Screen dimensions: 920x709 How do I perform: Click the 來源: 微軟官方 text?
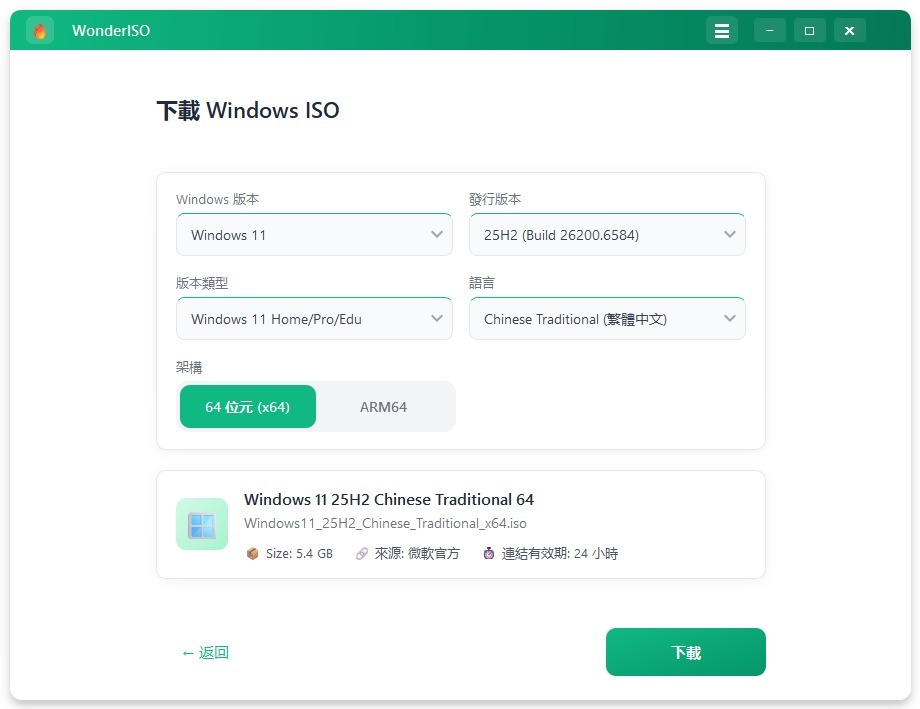417,553
